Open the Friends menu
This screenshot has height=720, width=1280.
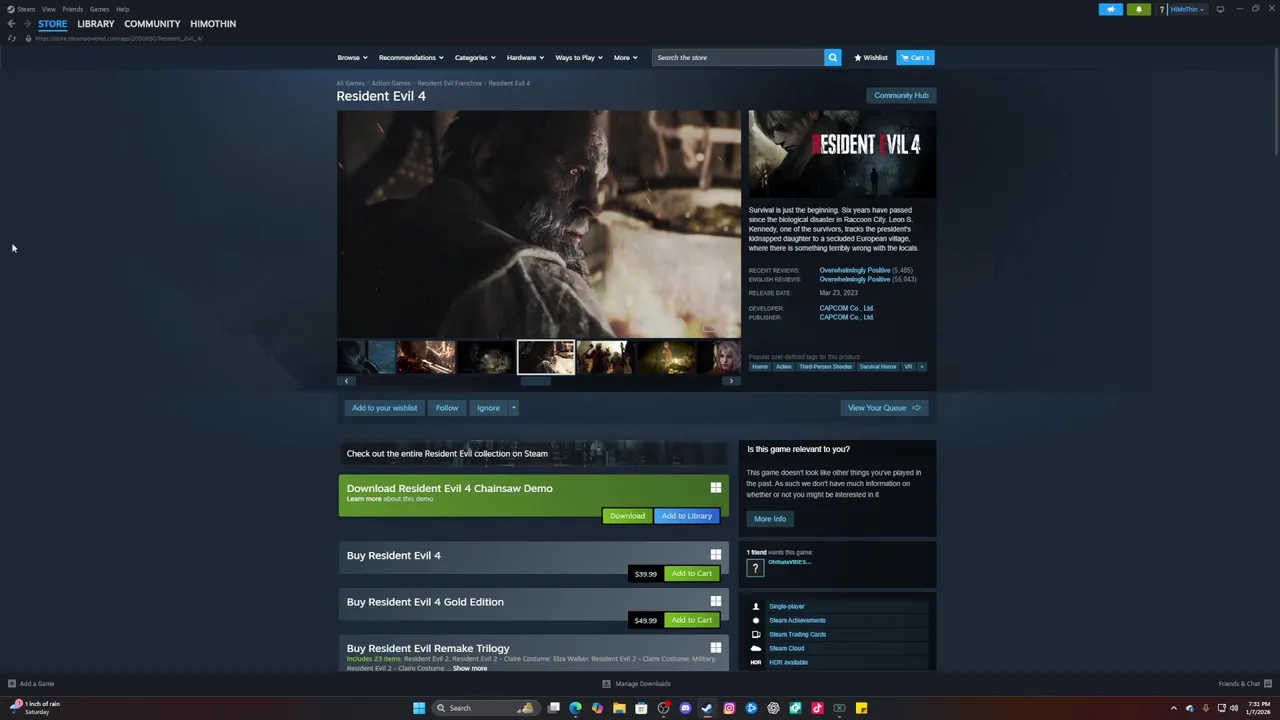(72, 9)
